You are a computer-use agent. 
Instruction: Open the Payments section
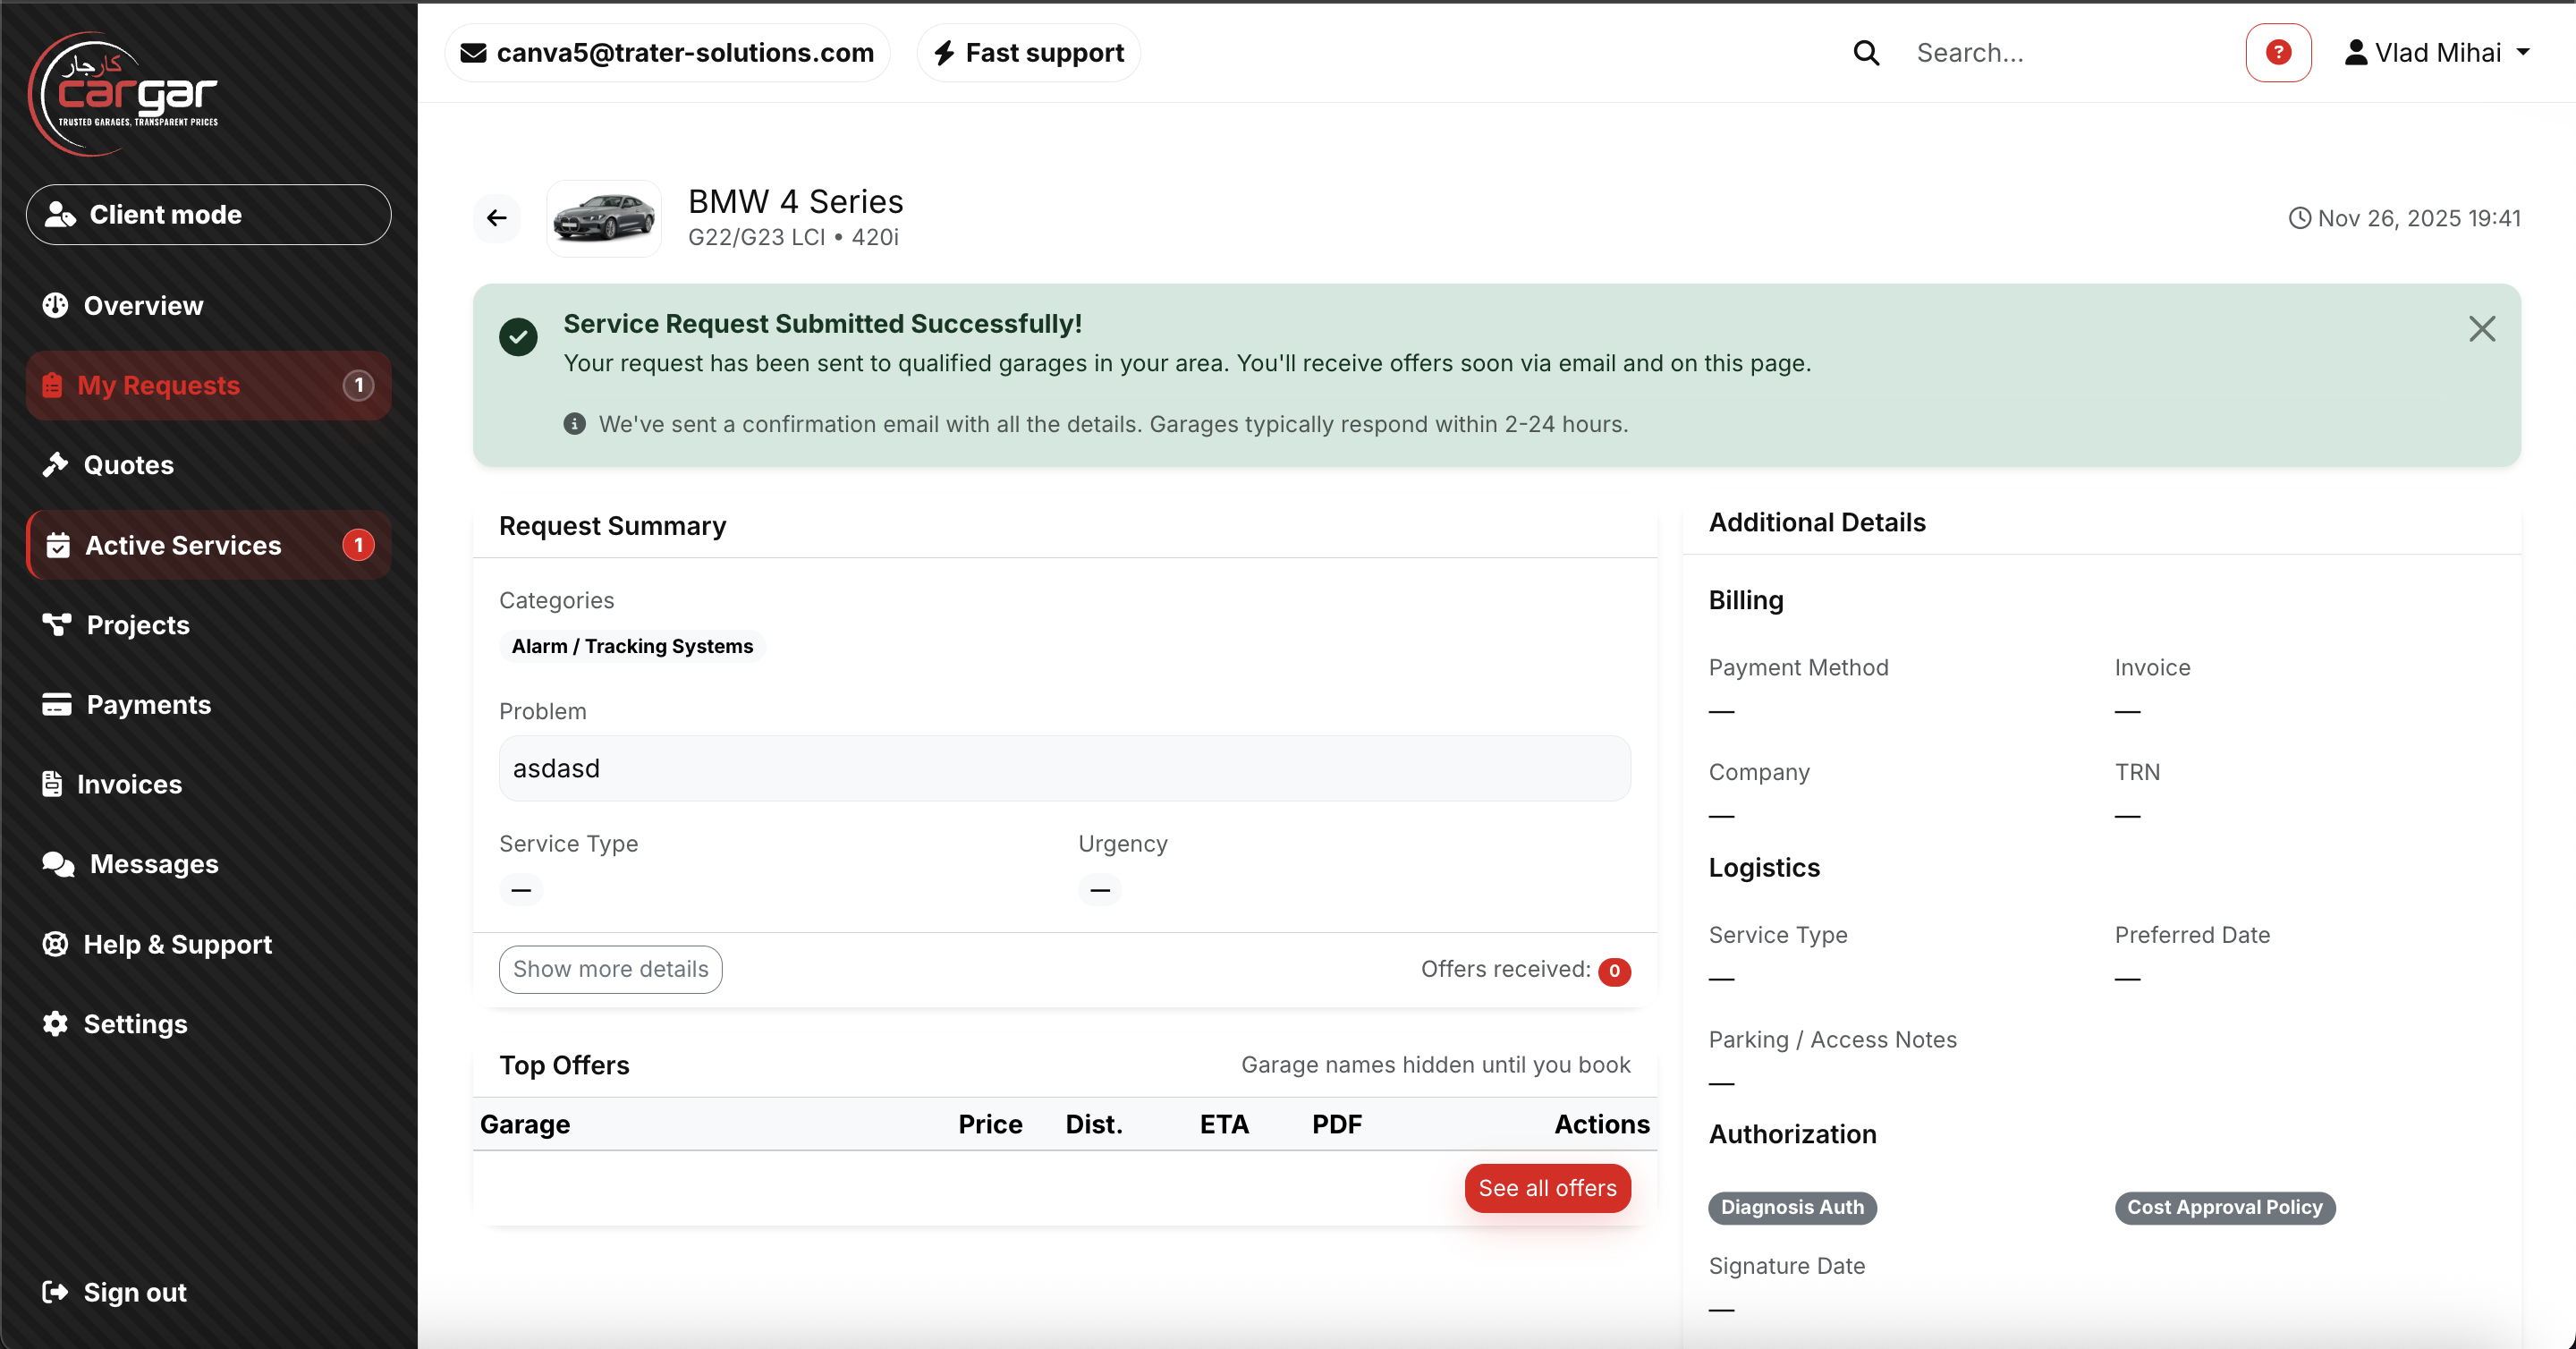tap(148, 704)
